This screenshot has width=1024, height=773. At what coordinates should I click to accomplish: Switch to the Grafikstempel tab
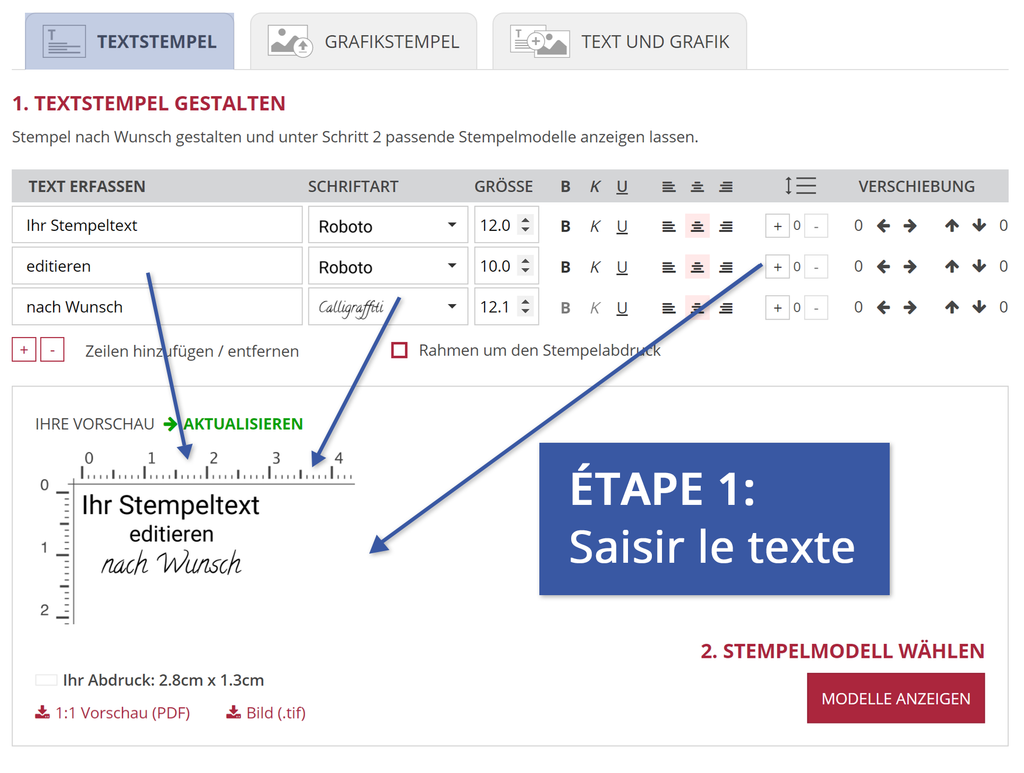pos(363,42)
